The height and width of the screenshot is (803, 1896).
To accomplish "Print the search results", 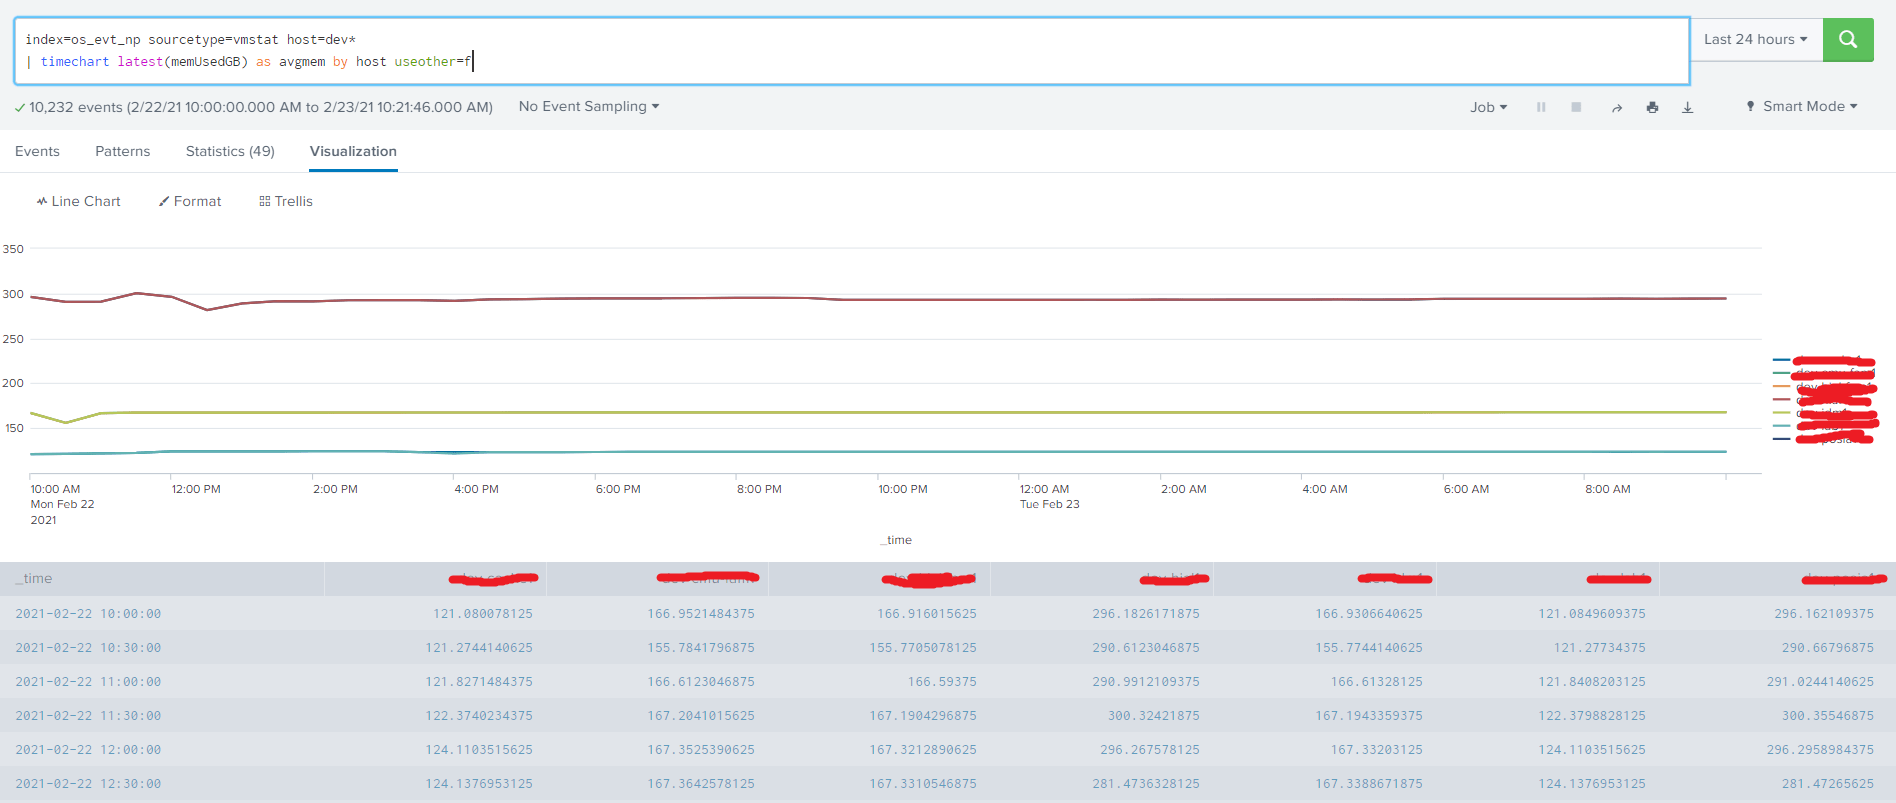I will (x=1652, y=107).
